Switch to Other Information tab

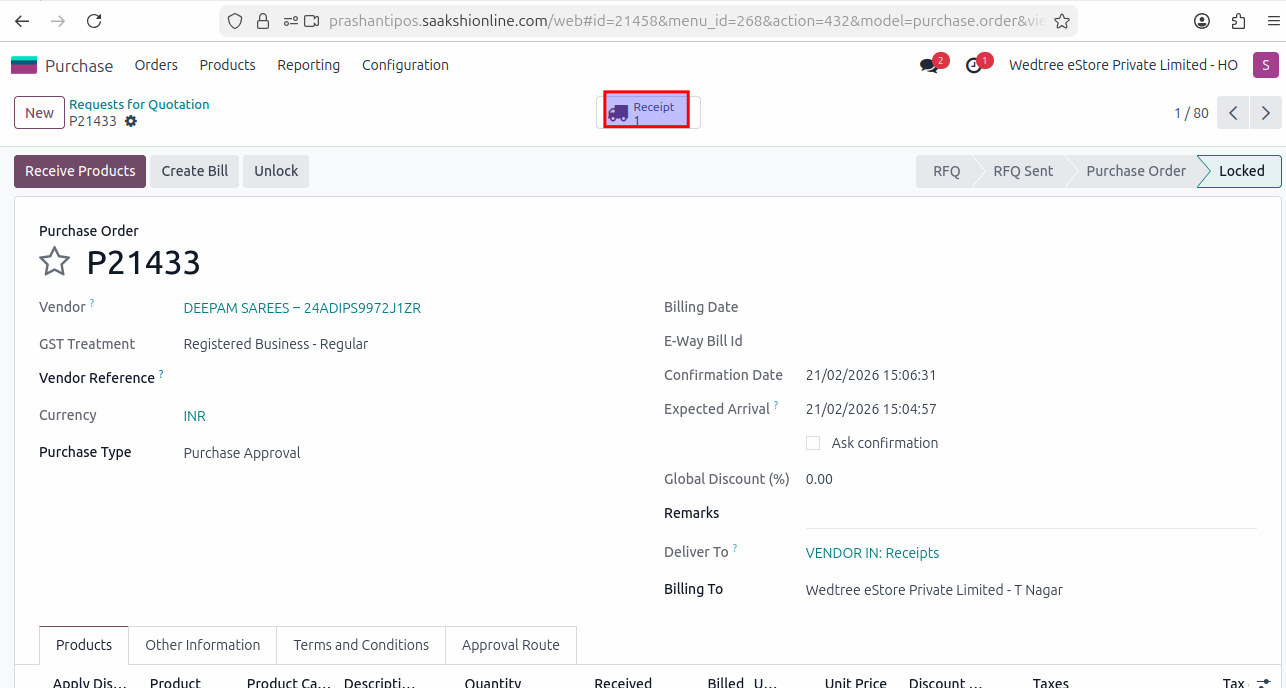click(x=202, y=645)
